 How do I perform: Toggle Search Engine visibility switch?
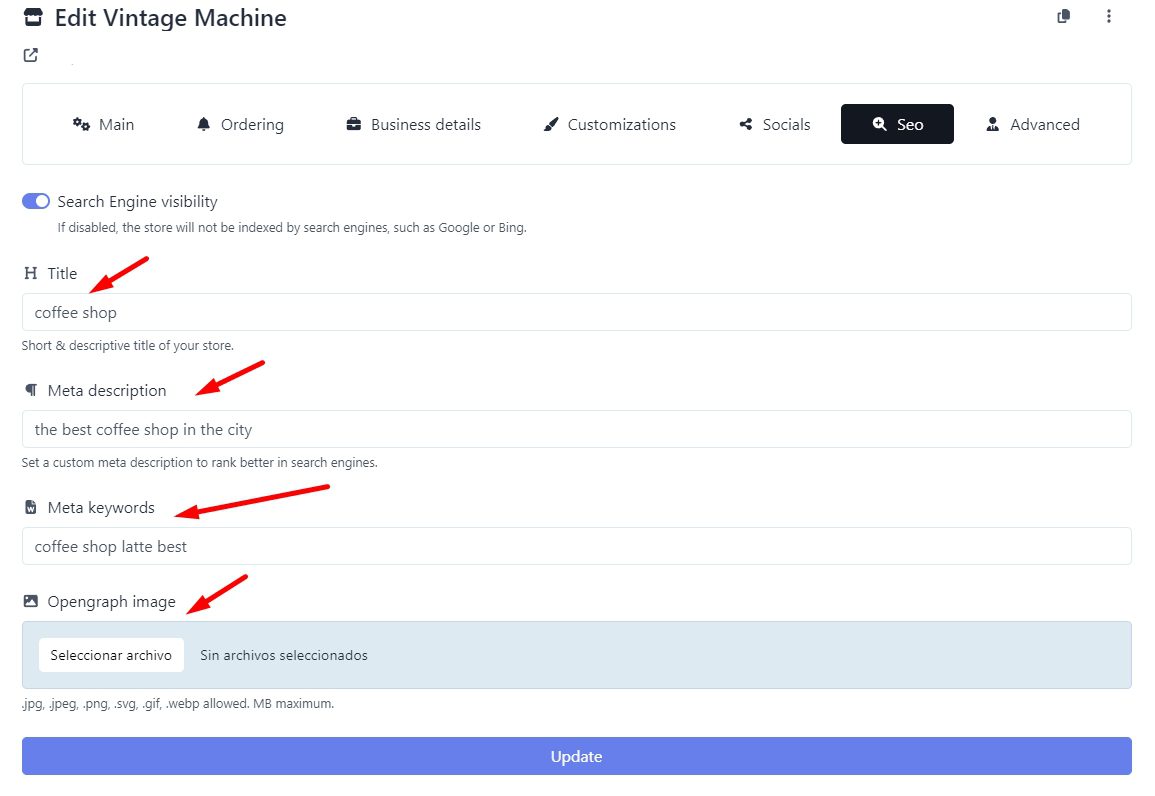tap(36, 201)
